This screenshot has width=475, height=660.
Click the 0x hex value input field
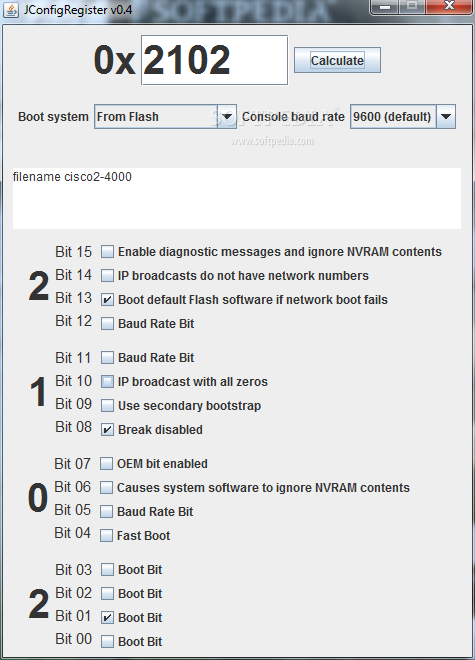pos(215,60)
